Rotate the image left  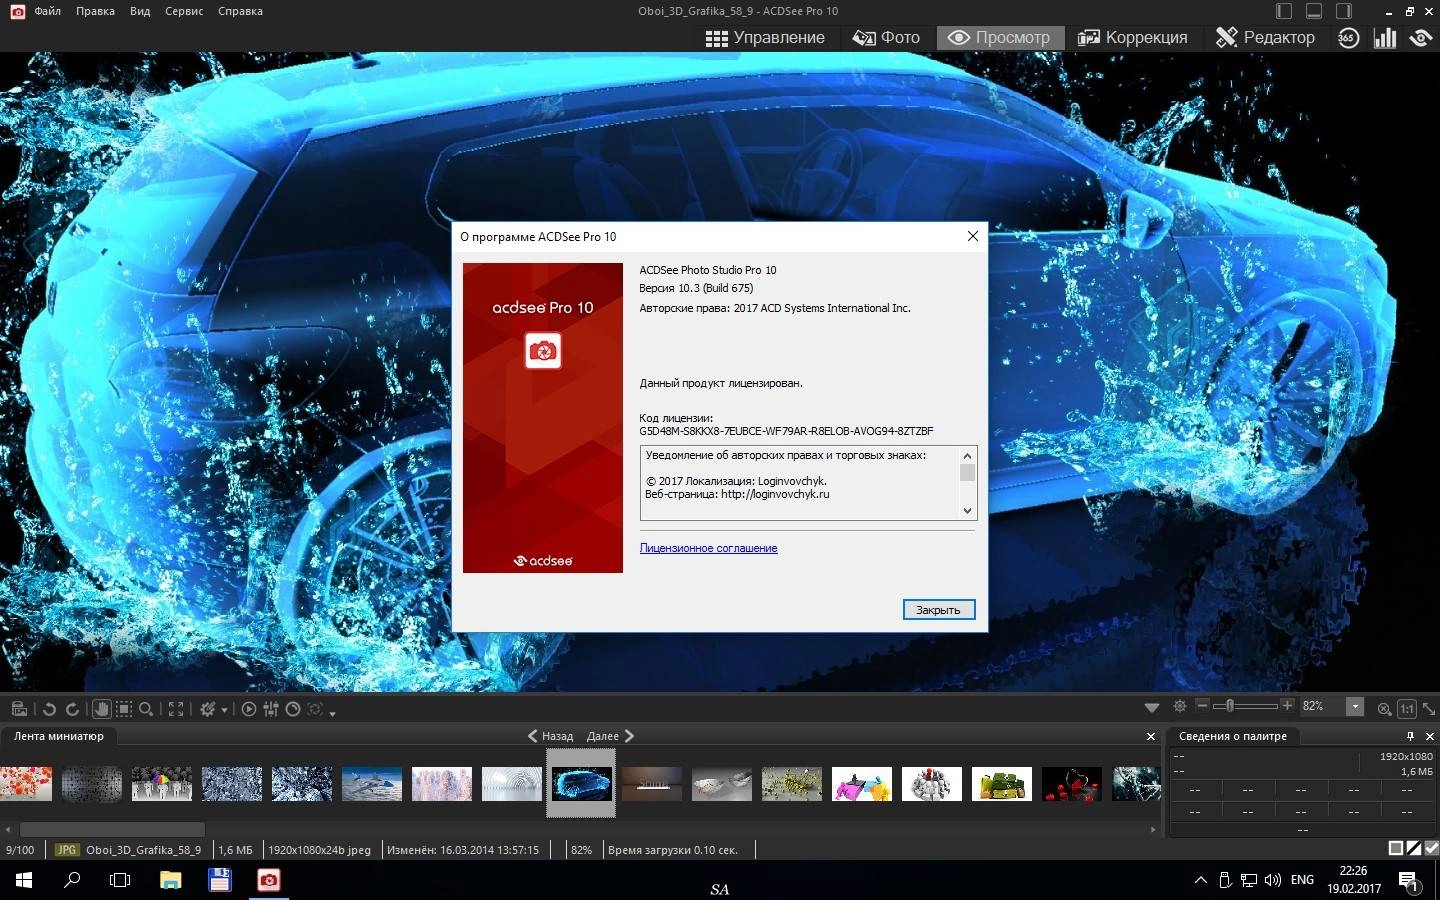click(49, 709)
